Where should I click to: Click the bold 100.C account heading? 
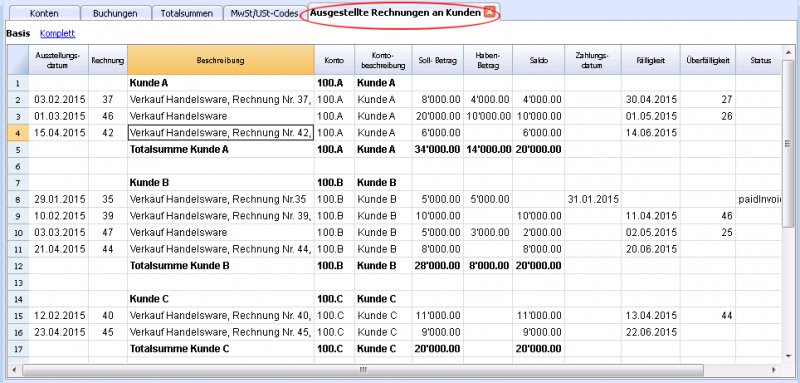[x=334, y=299]
